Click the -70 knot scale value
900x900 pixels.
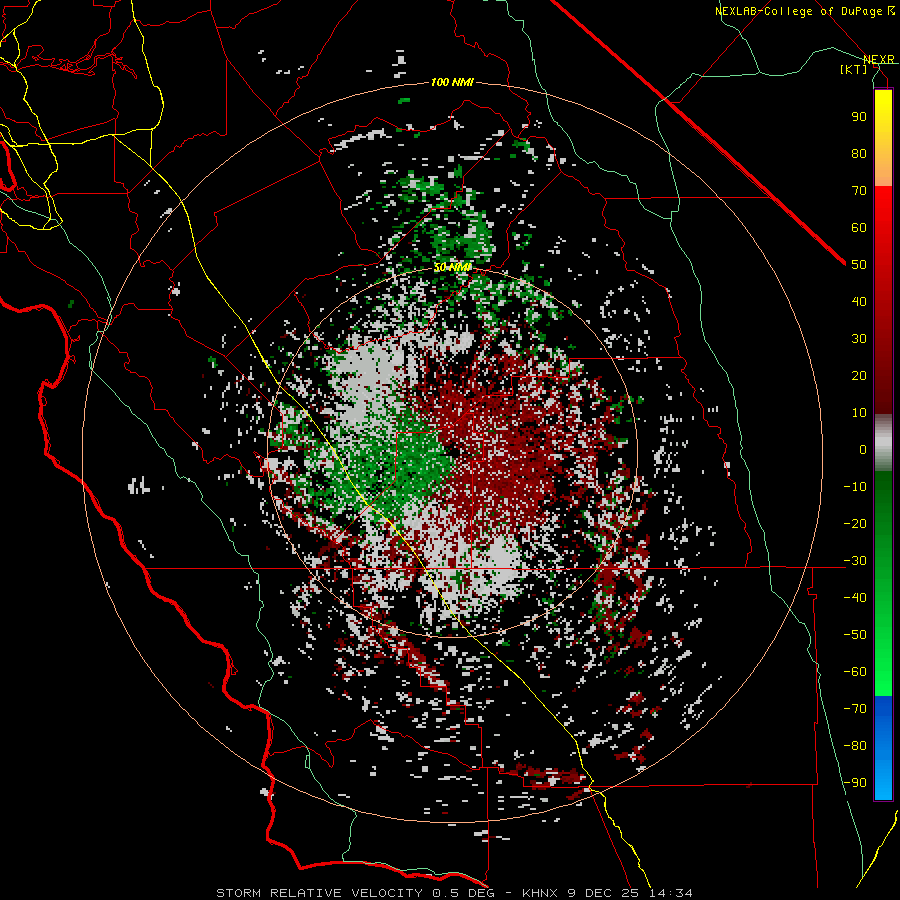855,709
